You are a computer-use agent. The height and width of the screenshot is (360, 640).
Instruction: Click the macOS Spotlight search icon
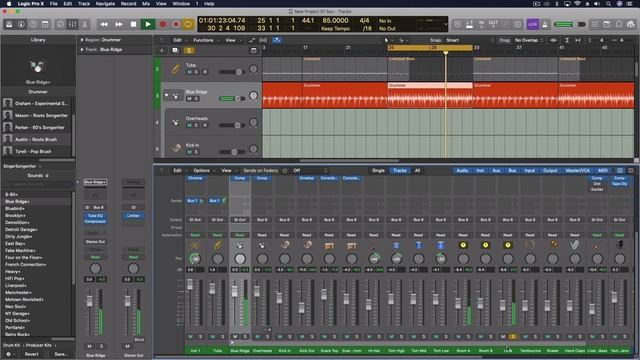coord(608,4)
